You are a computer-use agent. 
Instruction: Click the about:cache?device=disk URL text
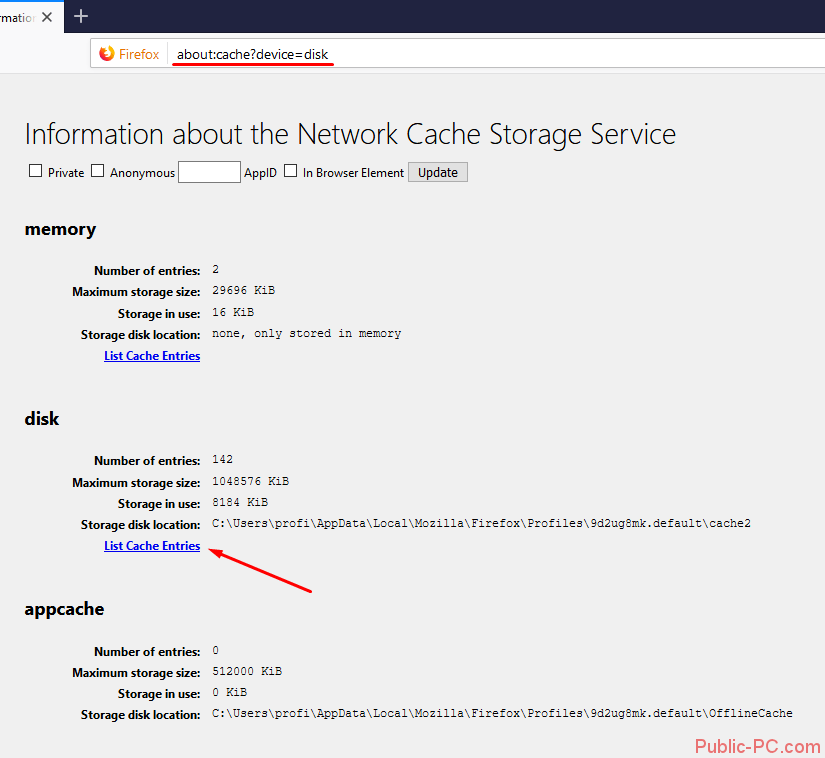click(x=252, y=54)
